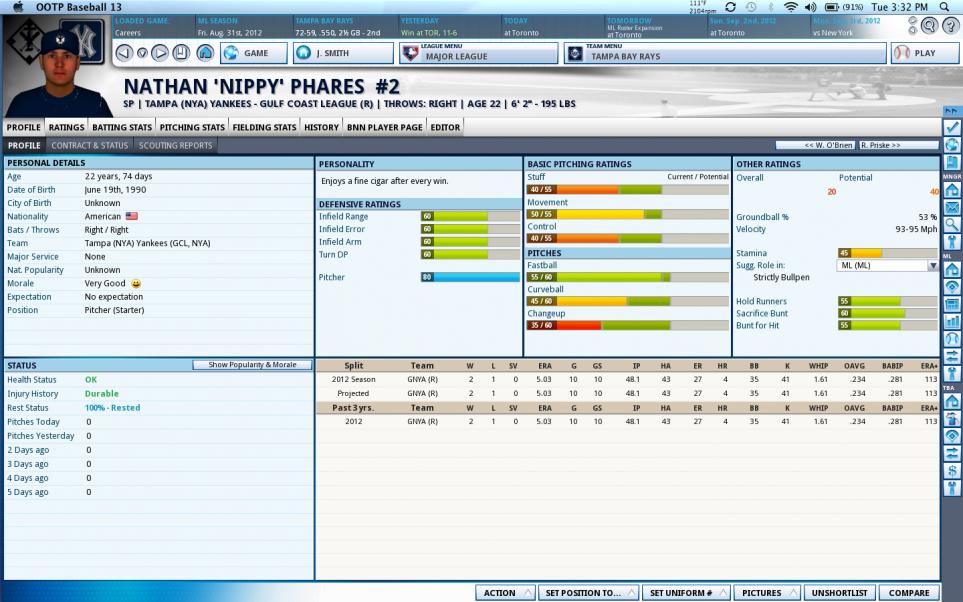Viewport: 963px width, 602px height.
Task: Open the SET POSITION TO... dropdown
Action: click(x=588, y=593)
